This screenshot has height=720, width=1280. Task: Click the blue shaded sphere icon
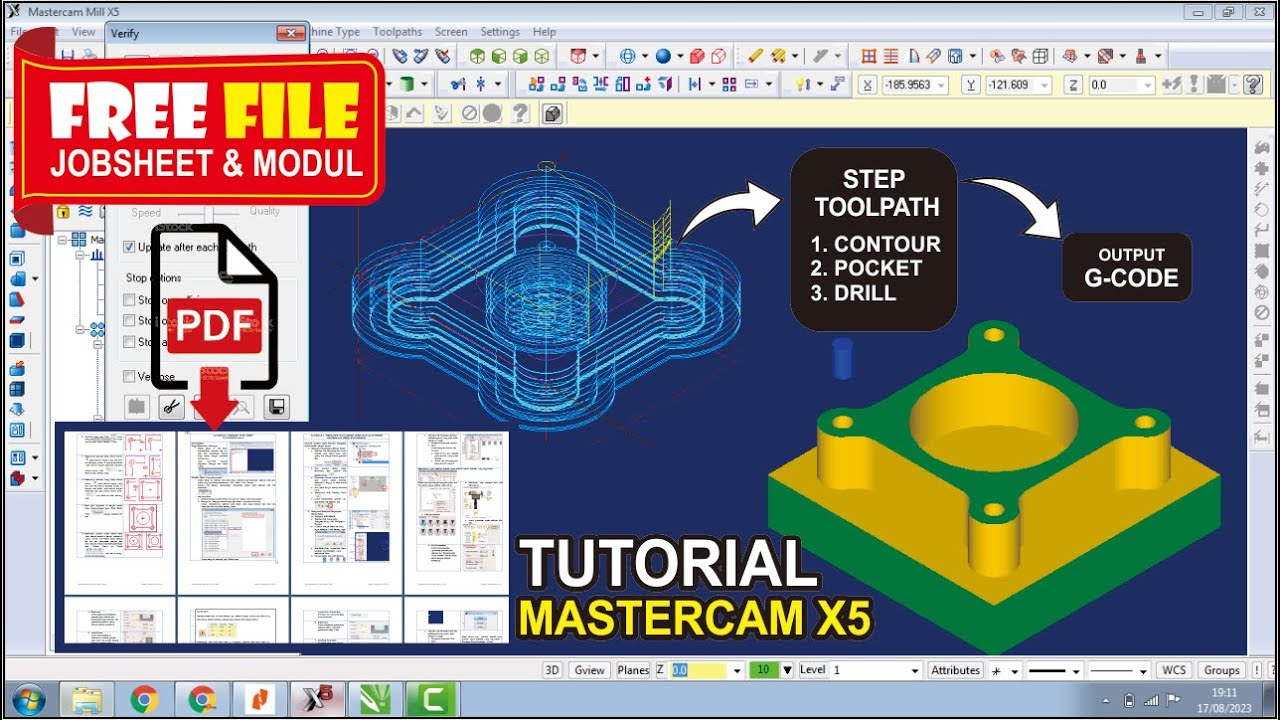pos(662,57)
